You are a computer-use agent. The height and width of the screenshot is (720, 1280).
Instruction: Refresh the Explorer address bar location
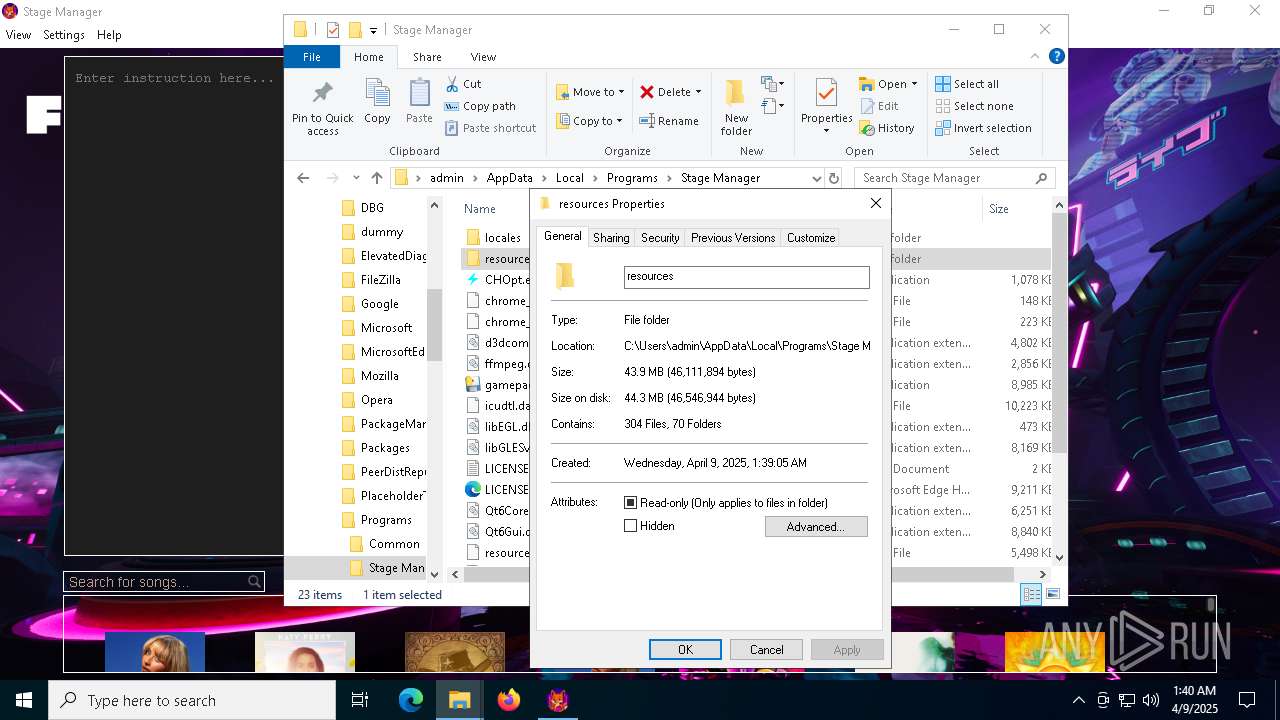click(834, 178)
